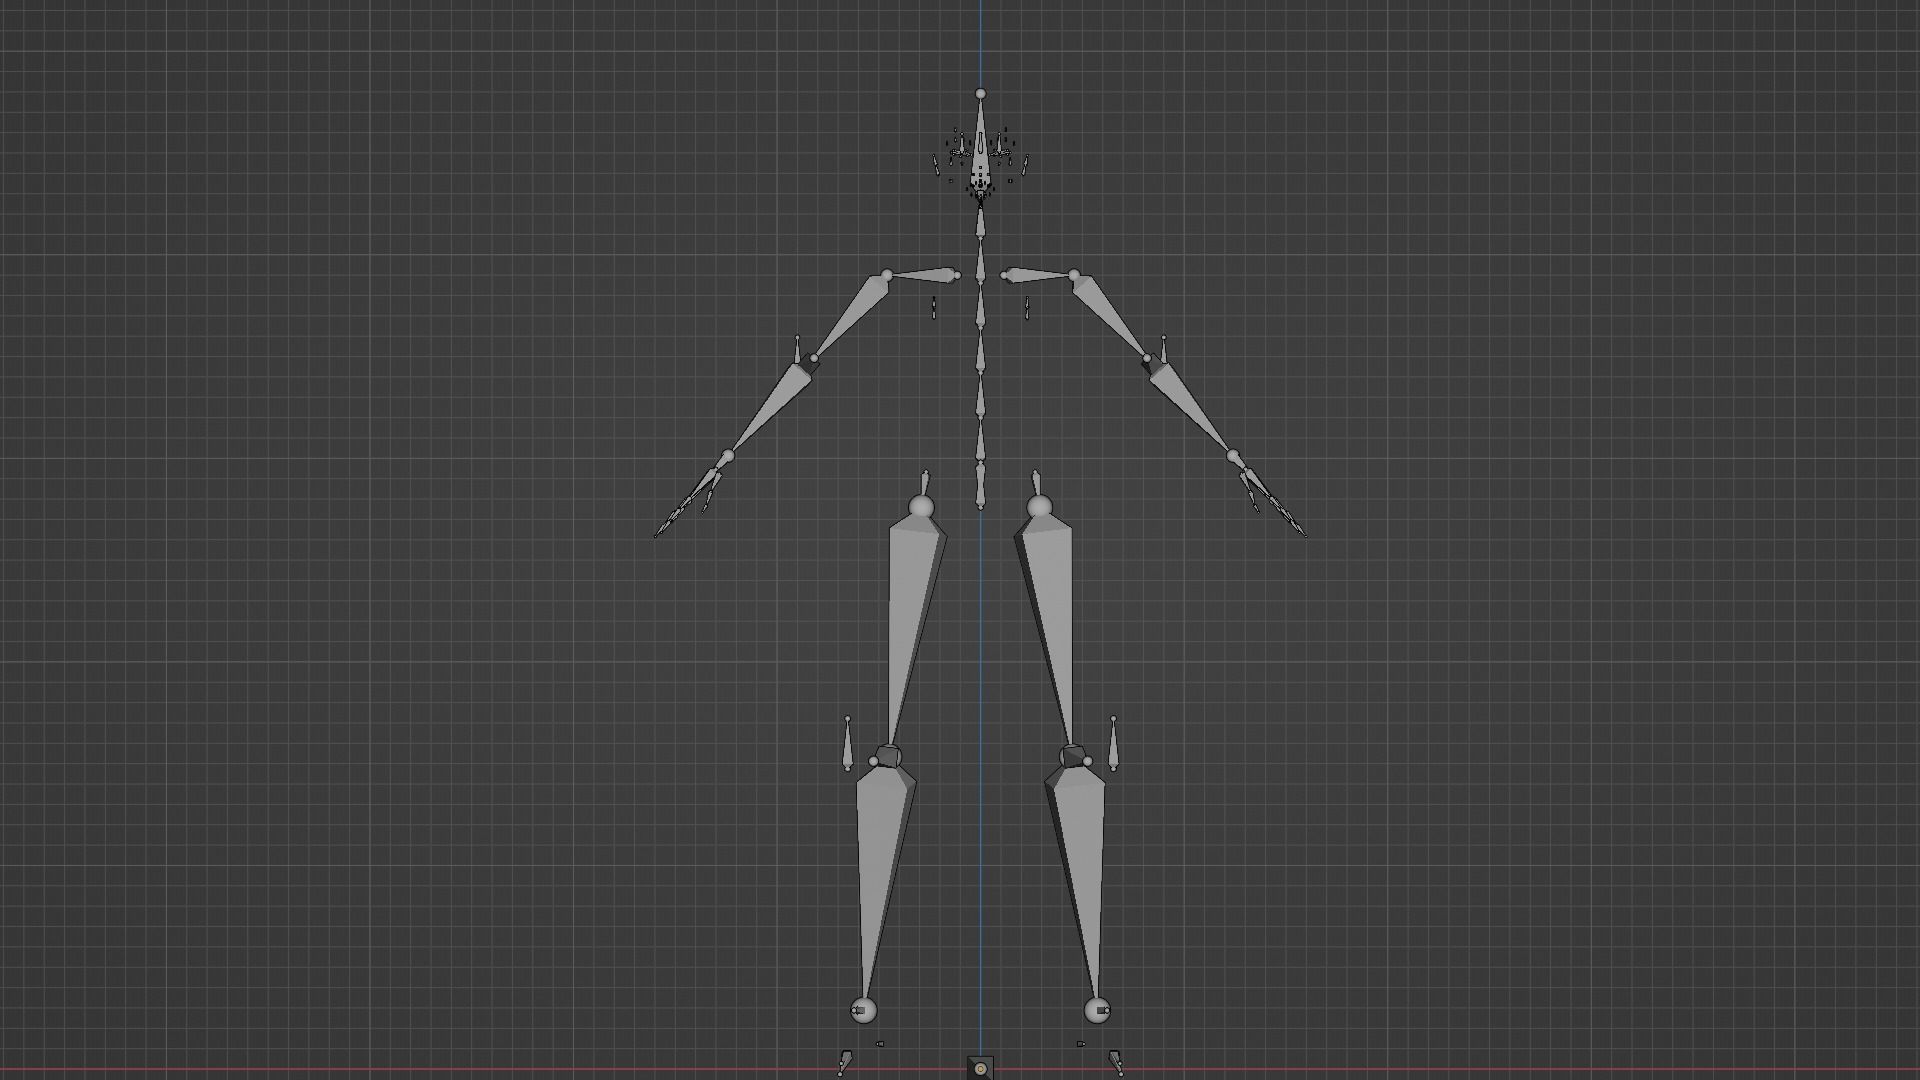The image size is (1920, 1080).
Task: Select the neck bone below the head
Action: (x=980, y=224)
